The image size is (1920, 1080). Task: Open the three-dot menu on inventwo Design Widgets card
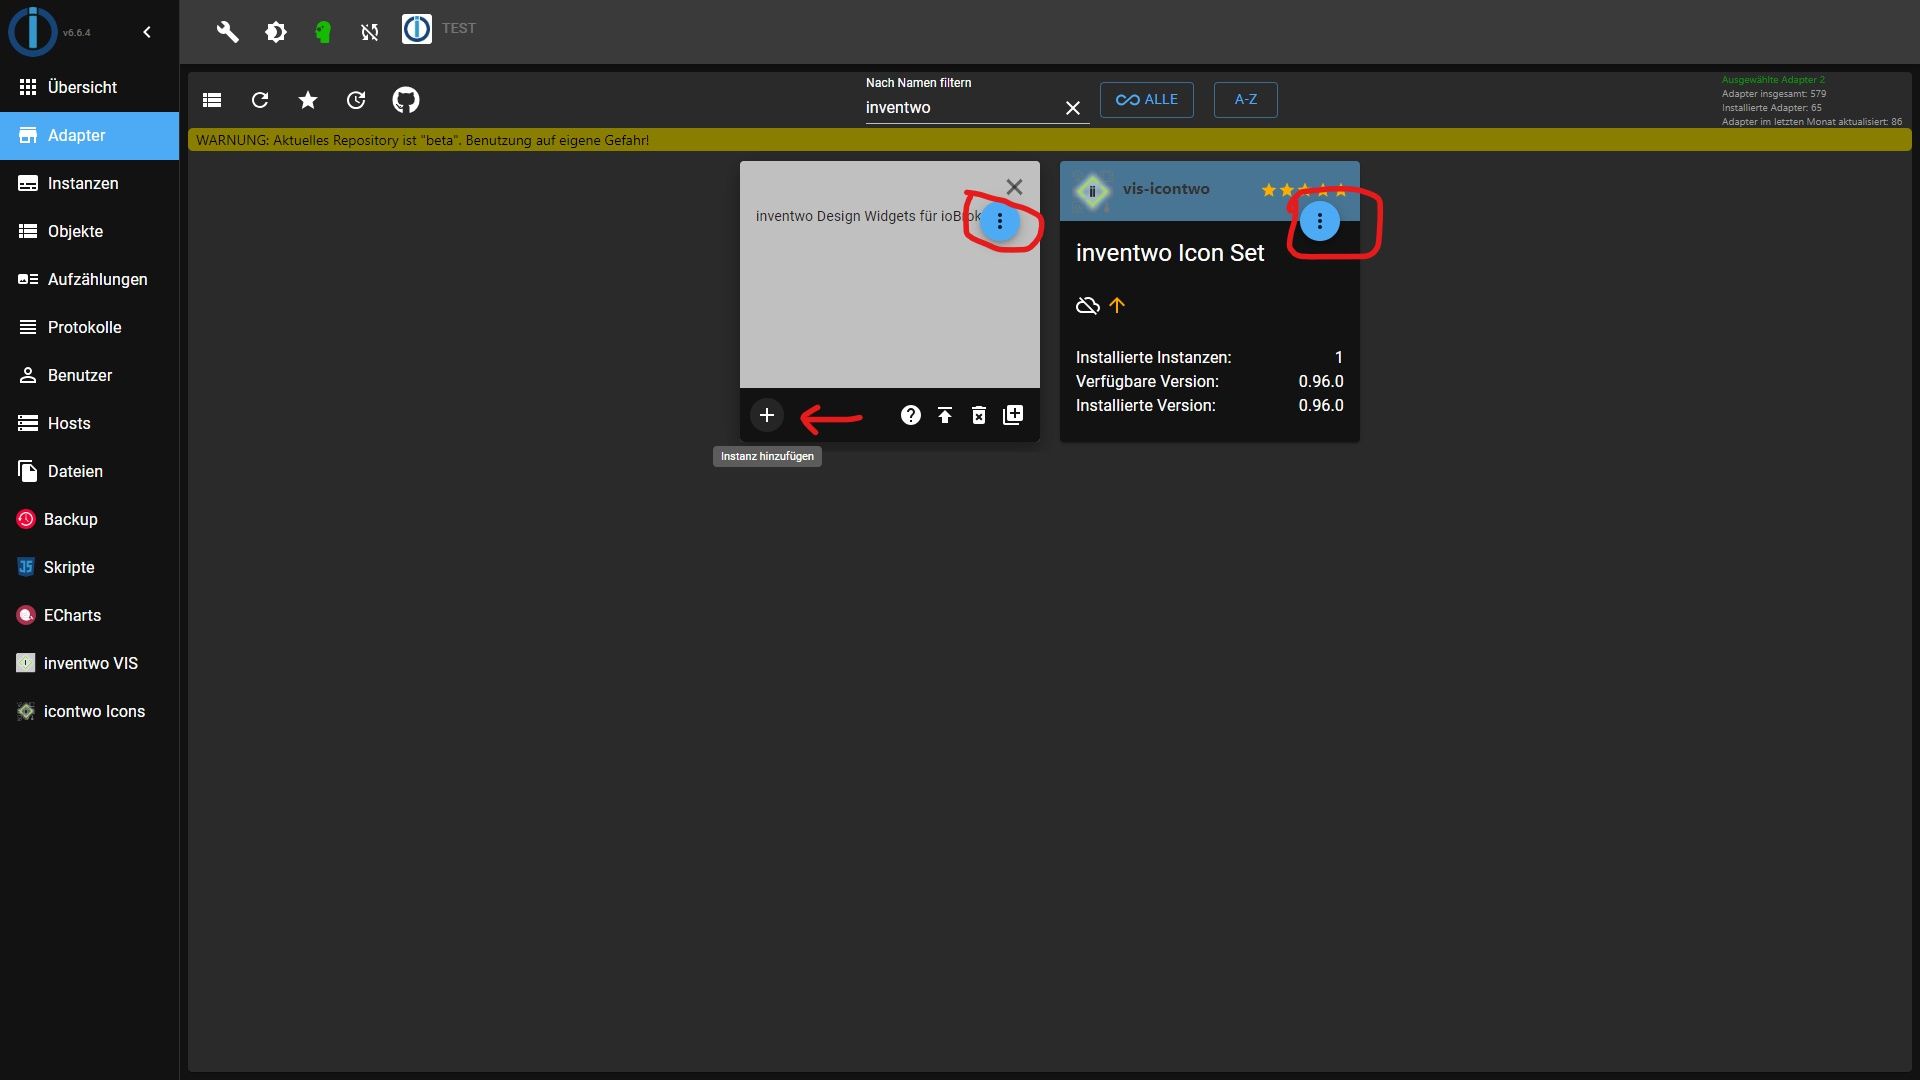(x=1000, y=222)
